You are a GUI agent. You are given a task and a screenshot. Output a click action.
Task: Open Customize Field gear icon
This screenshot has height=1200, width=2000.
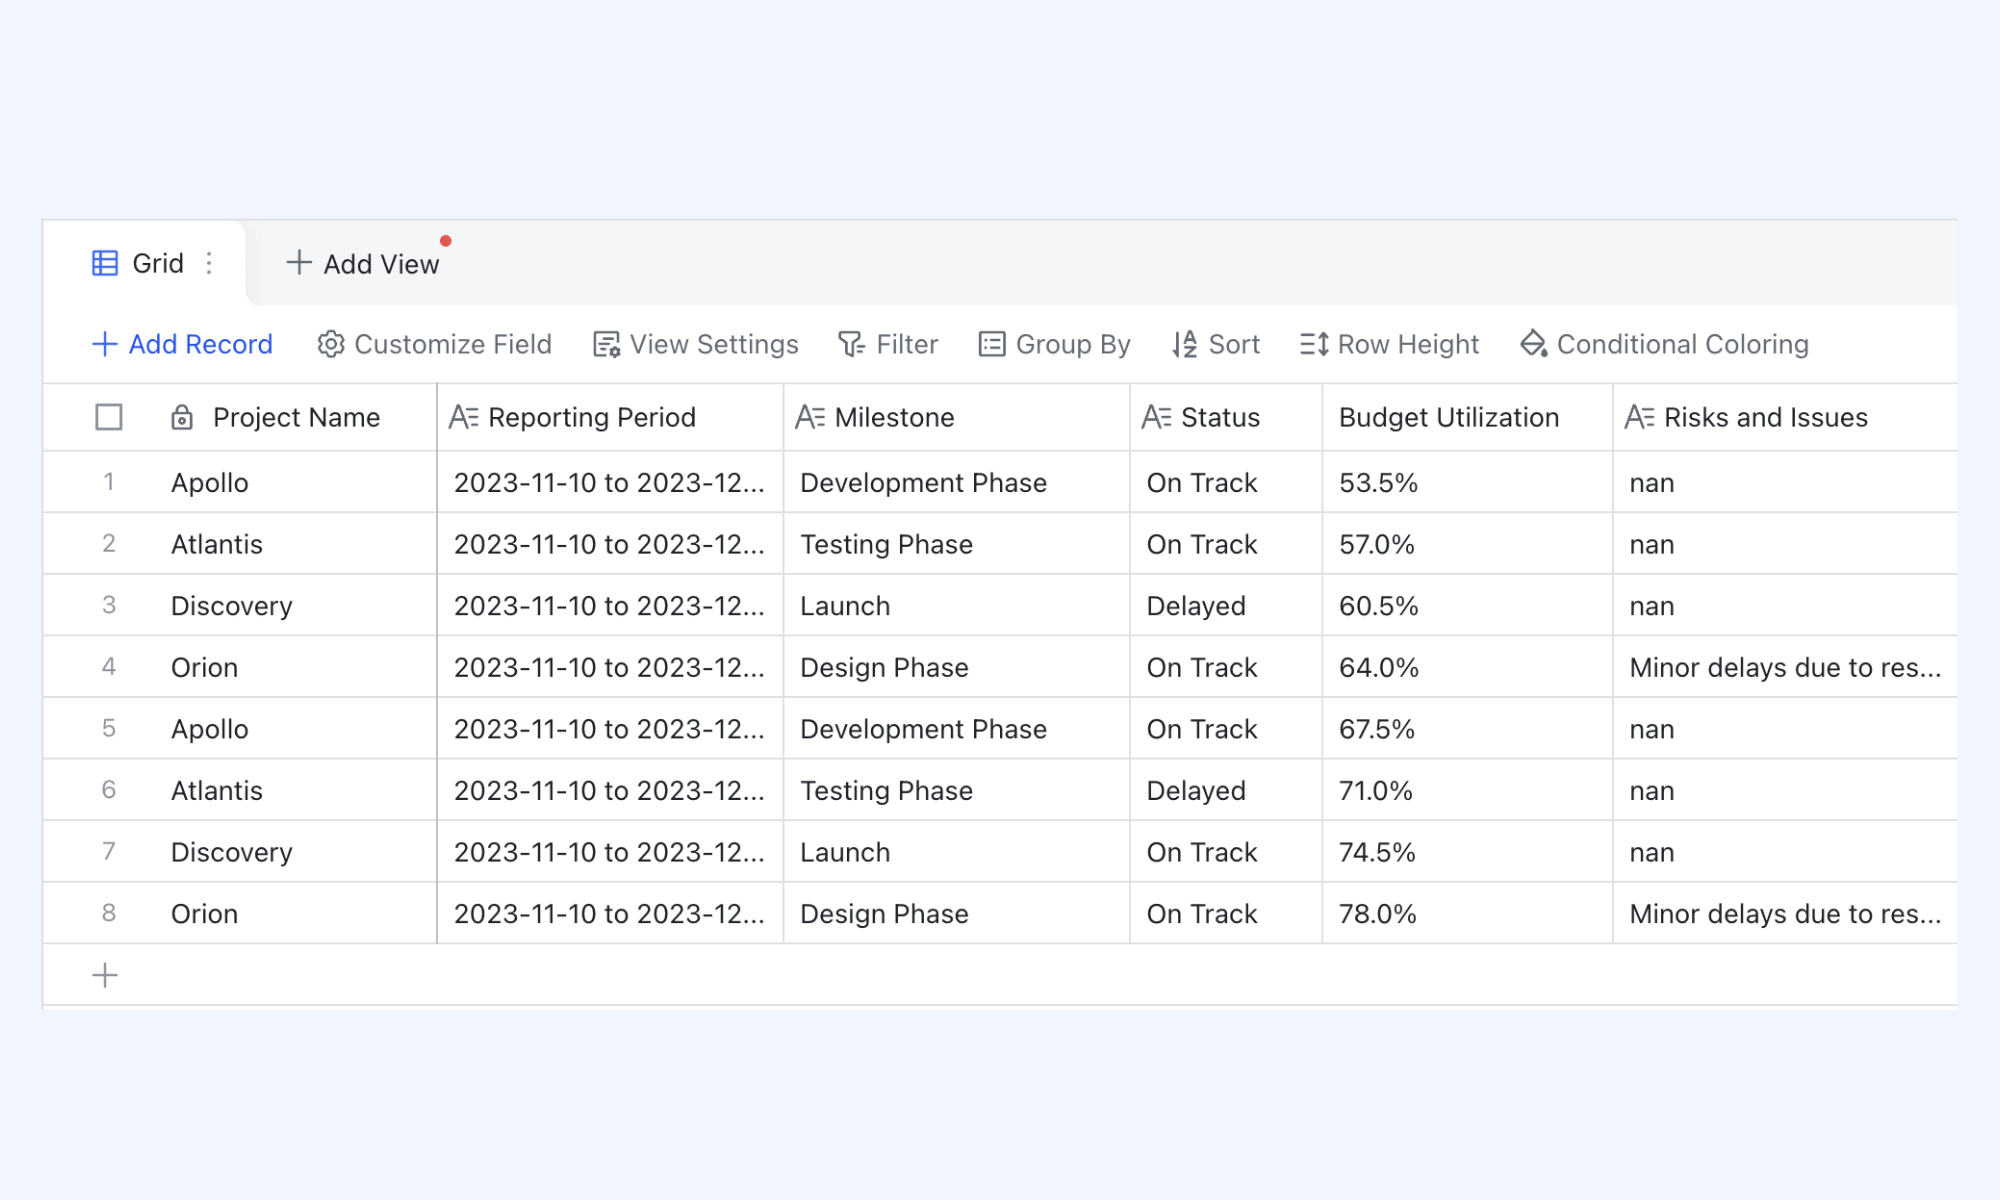point(331,344)
